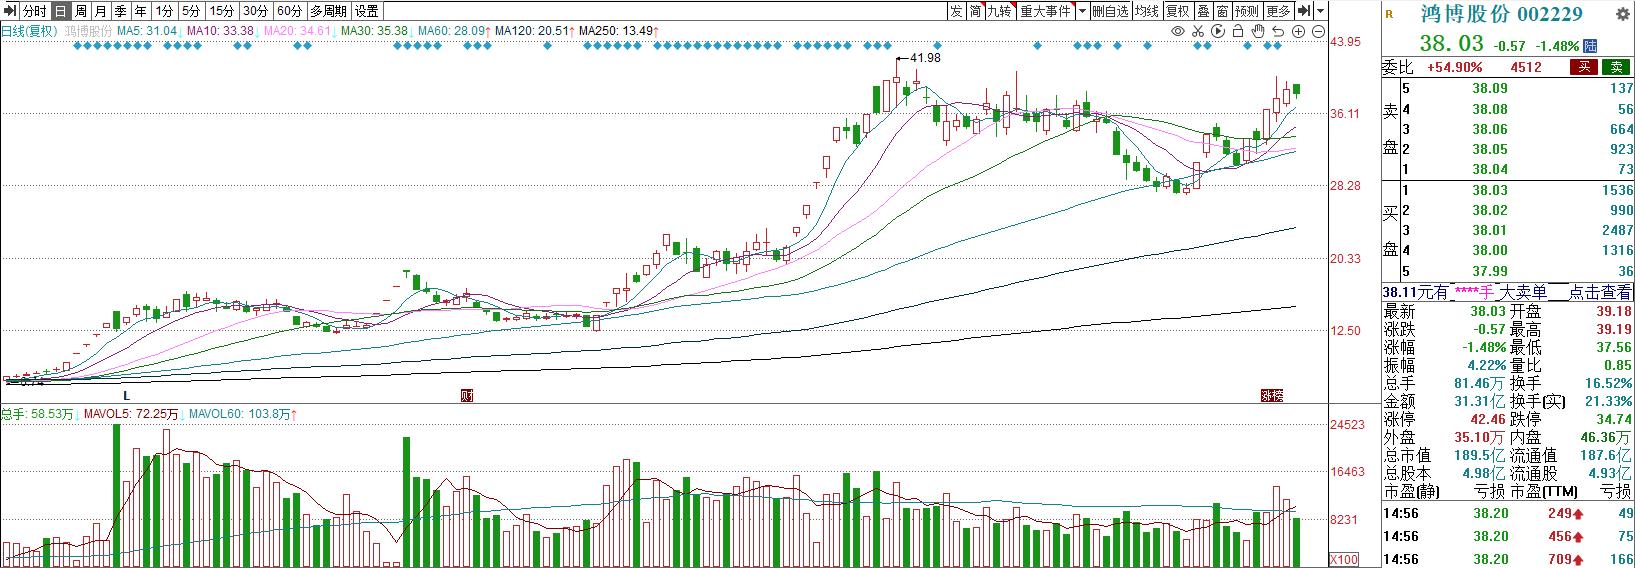The image size is (1635, 568).
Task: Switch to the 15分 minute chart
Action: (x=222, y=11)
